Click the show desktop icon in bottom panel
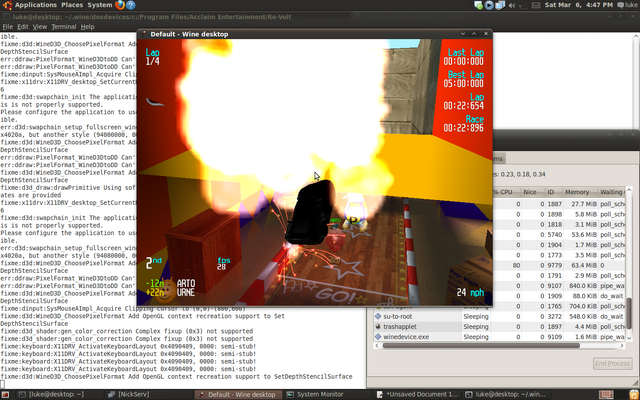This screenshot has height=400, width=640. pyautogui.click(x=6, y=395)
